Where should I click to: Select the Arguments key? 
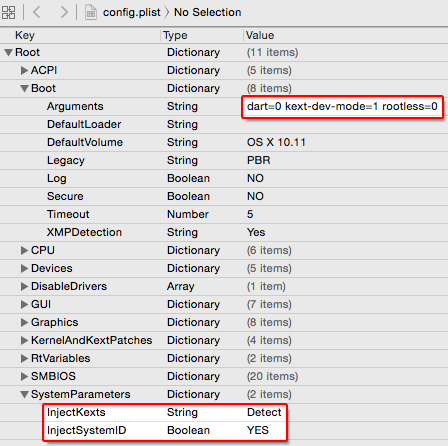tap(75, 107)
